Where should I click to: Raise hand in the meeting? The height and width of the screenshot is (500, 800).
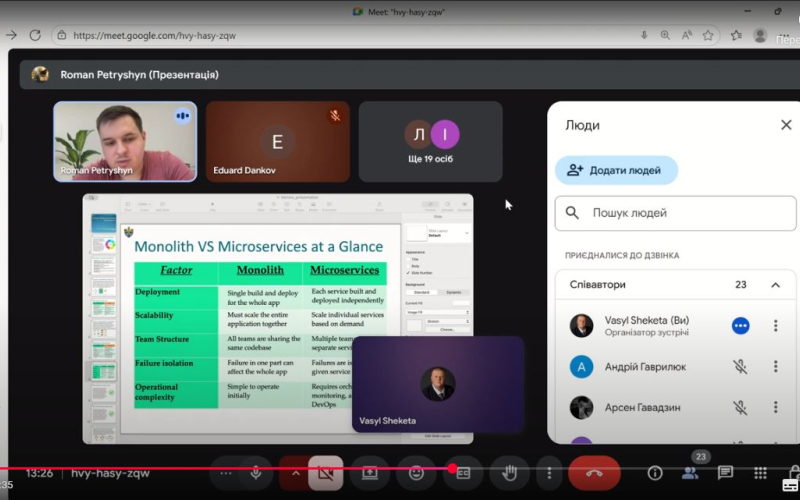pos(509,473)
